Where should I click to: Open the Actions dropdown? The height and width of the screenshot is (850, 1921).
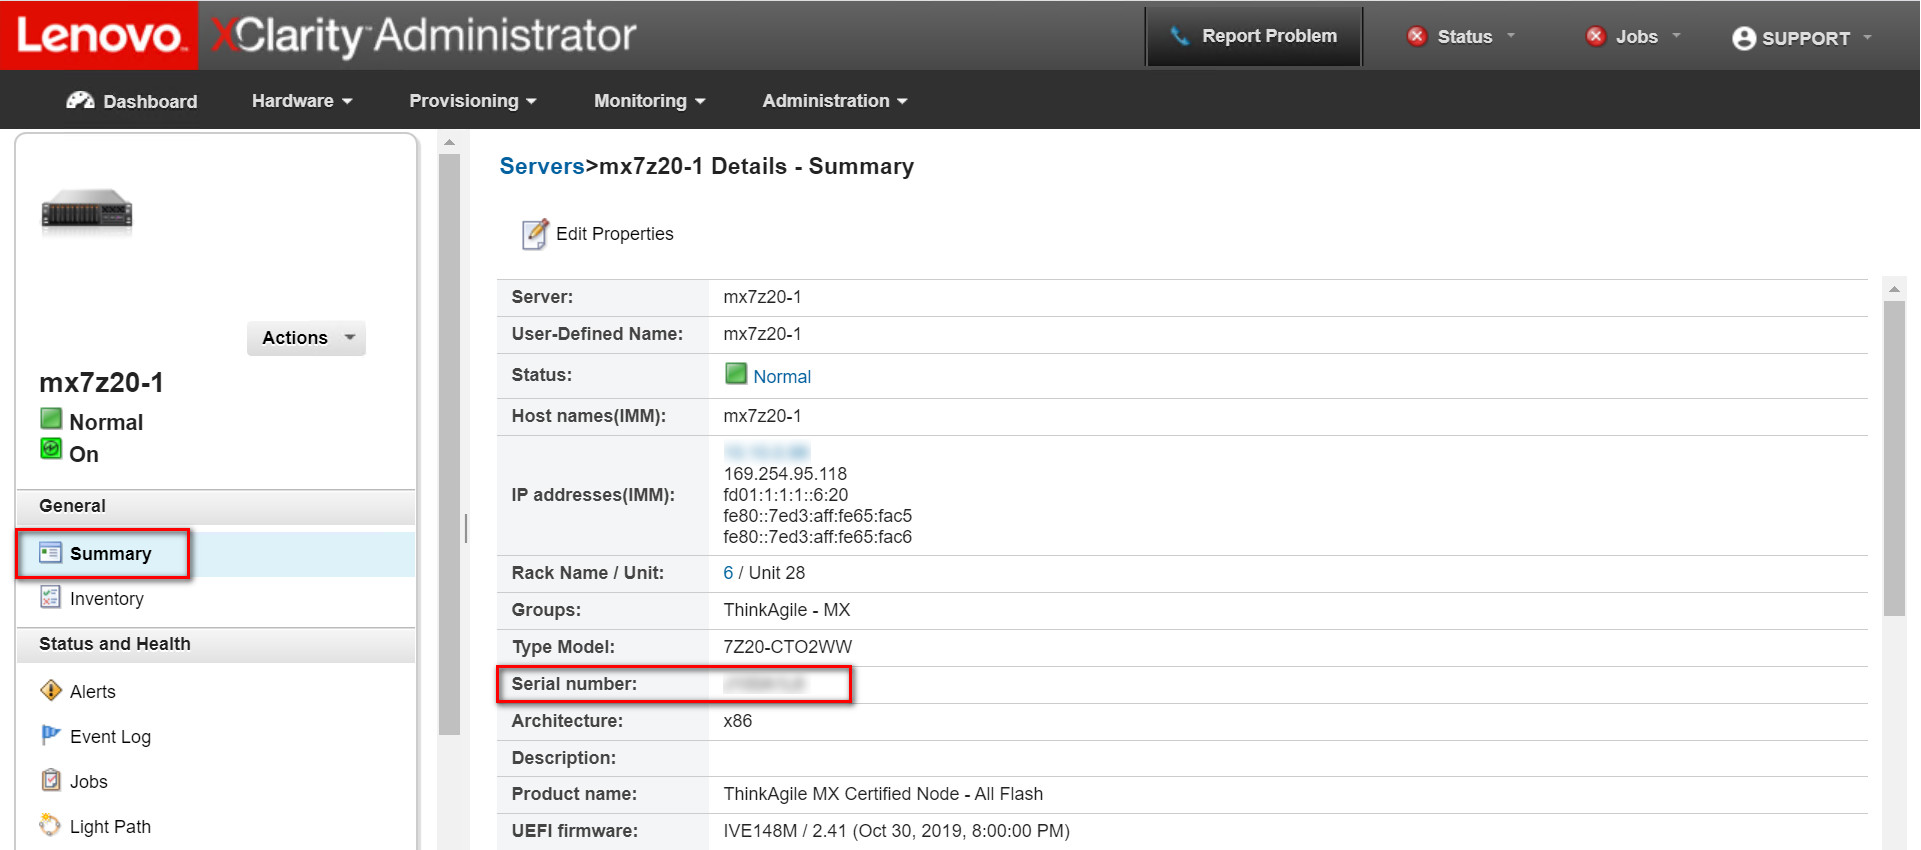pos(306,338)
